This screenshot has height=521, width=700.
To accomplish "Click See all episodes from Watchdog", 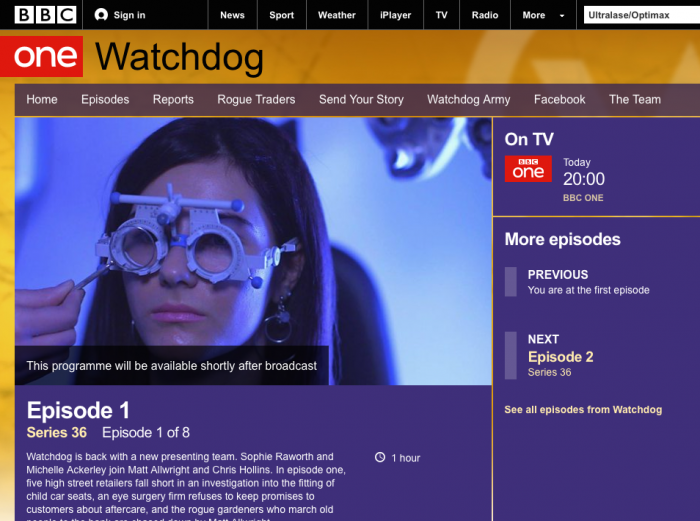I will tap(583, 409).
